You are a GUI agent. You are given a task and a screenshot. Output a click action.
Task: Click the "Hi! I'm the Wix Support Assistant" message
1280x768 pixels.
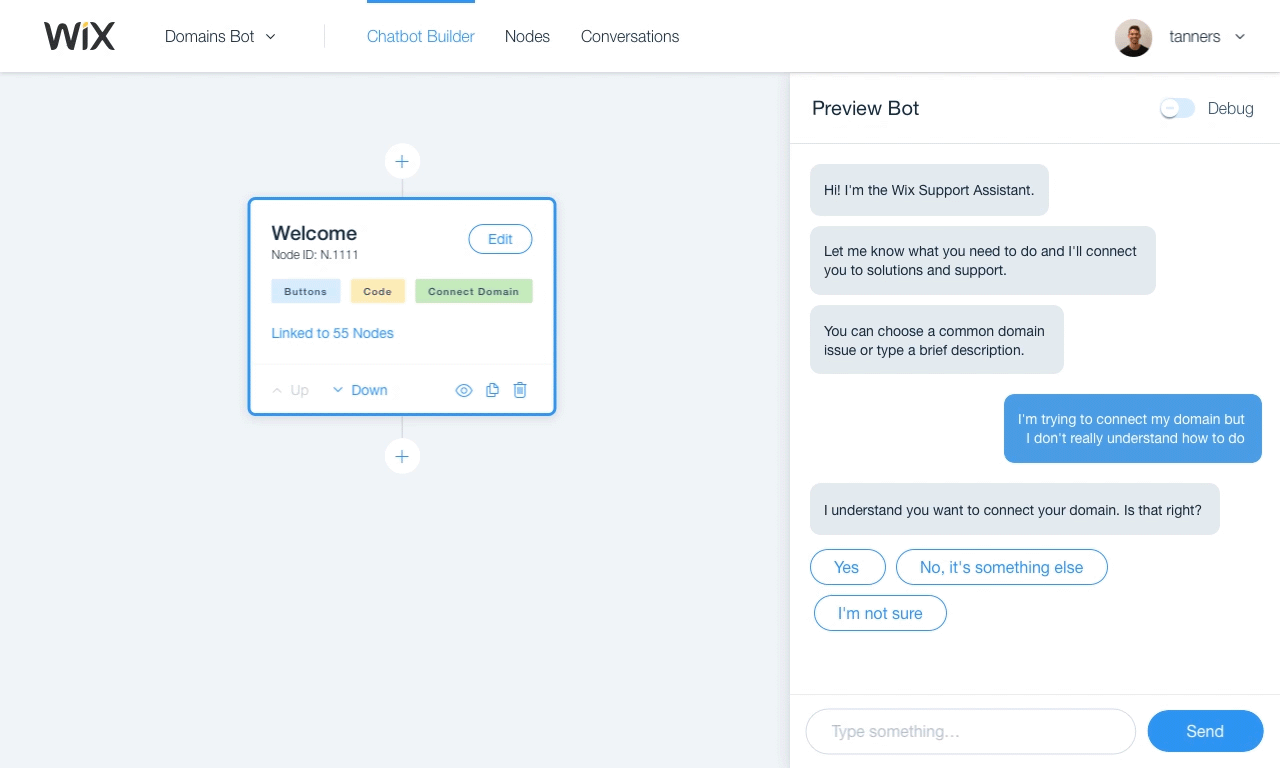(929, 190)
